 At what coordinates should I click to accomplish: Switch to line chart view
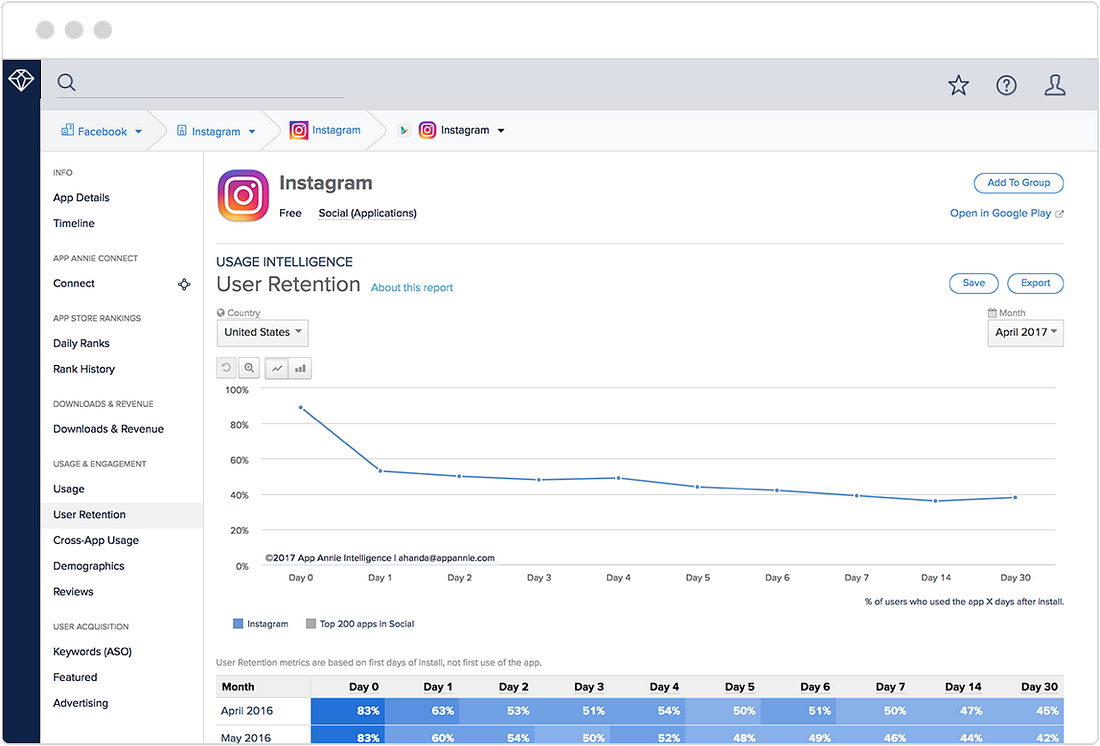point(277,368)
